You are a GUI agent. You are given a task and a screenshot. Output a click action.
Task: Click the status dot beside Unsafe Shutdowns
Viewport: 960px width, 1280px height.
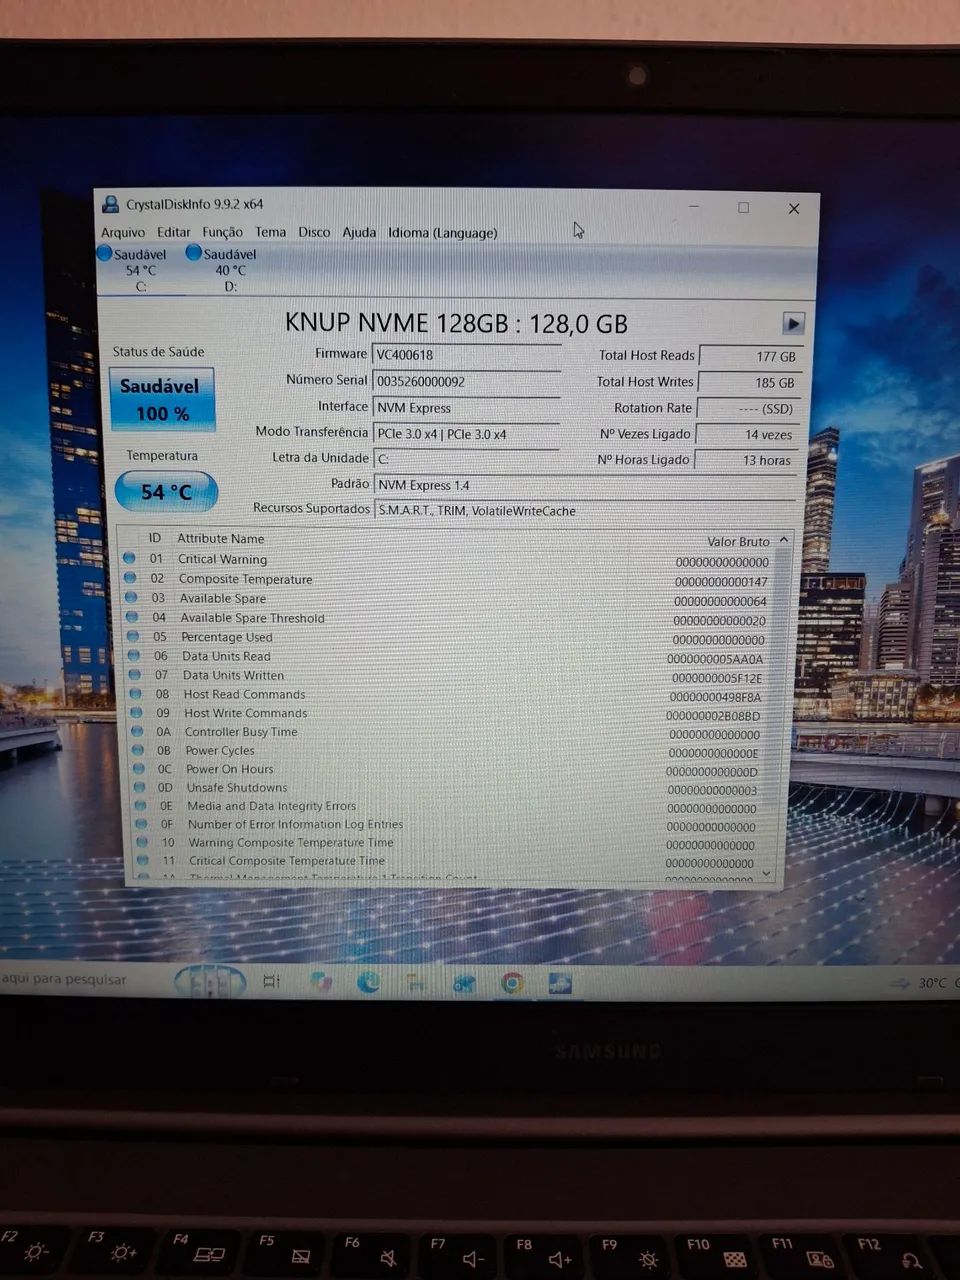point(139,787)
